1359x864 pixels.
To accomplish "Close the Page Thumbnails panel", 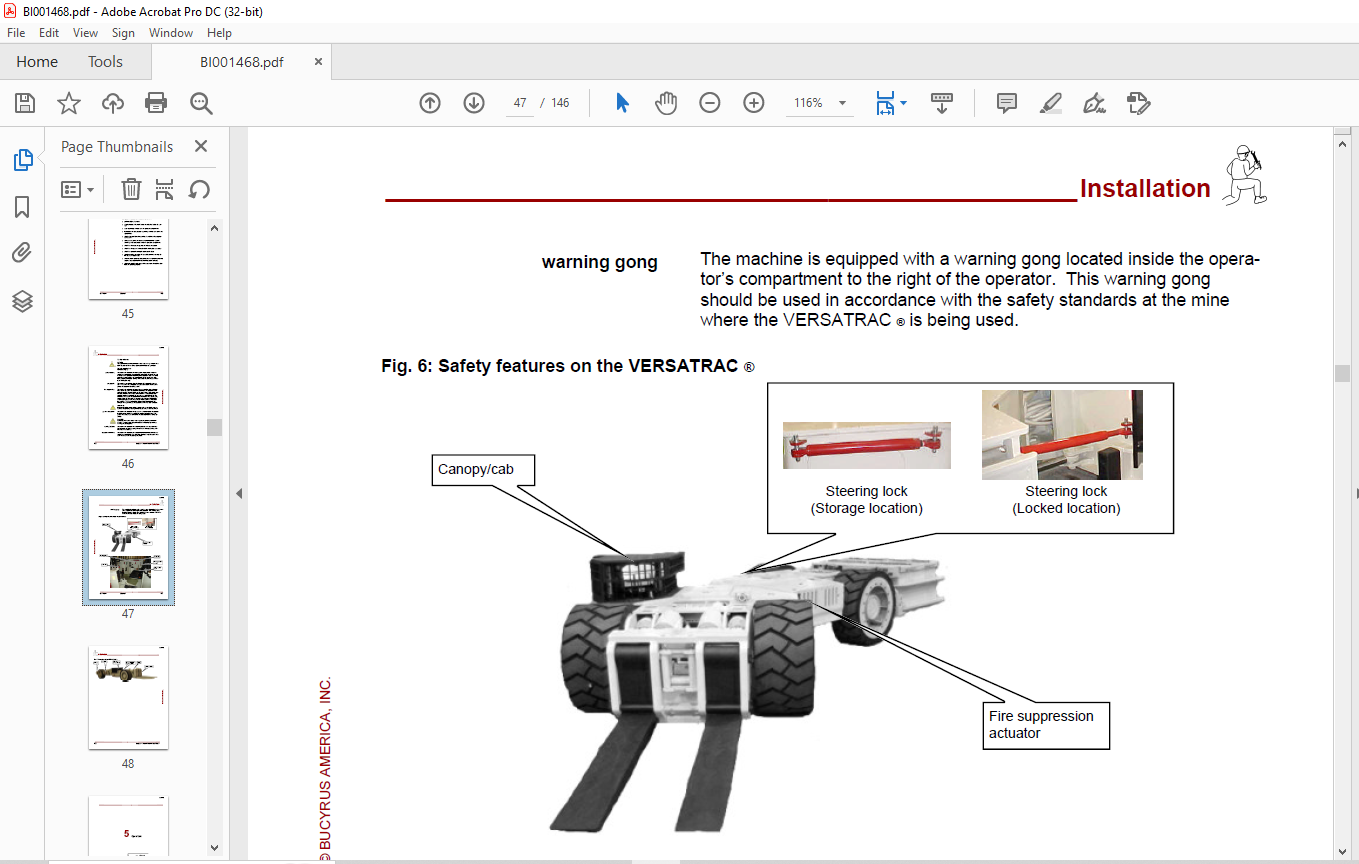I will (201, 146).
